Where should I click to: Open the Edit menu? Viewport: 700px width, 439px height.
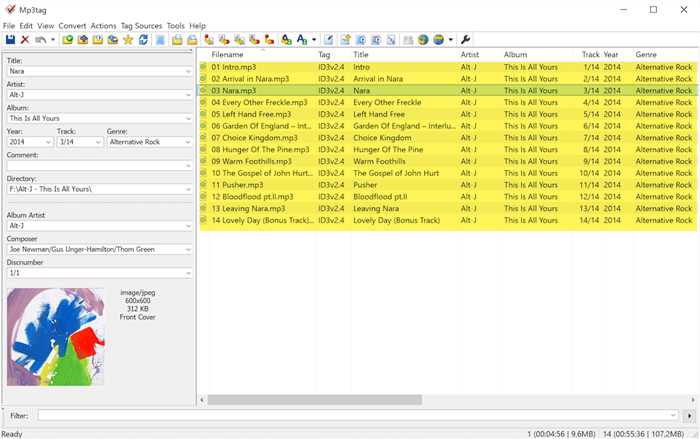[x=26, y=26]
